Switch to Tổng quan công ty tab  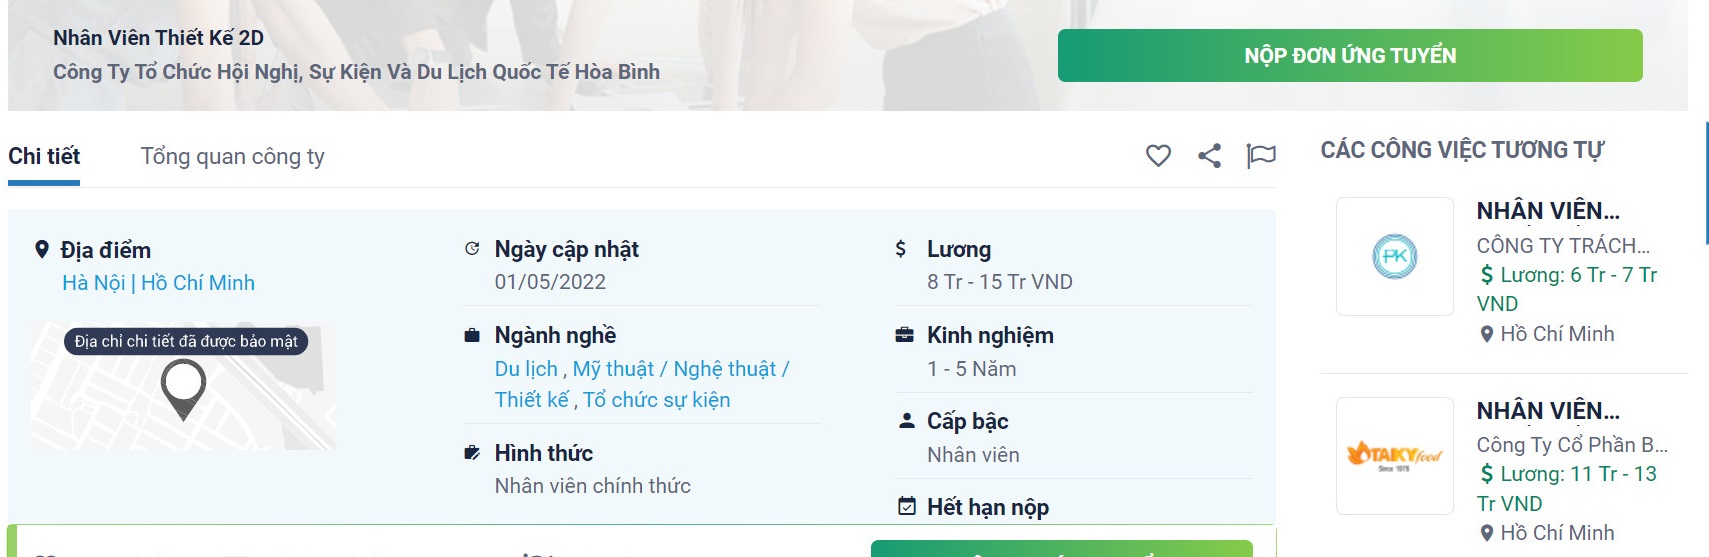[232, 156]
